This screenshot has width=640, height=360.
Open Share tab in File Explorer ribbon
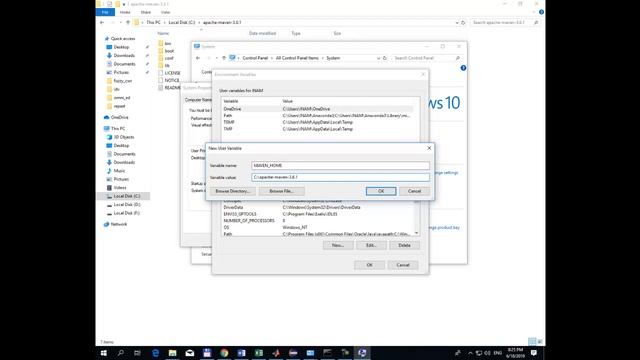(146, 12)
